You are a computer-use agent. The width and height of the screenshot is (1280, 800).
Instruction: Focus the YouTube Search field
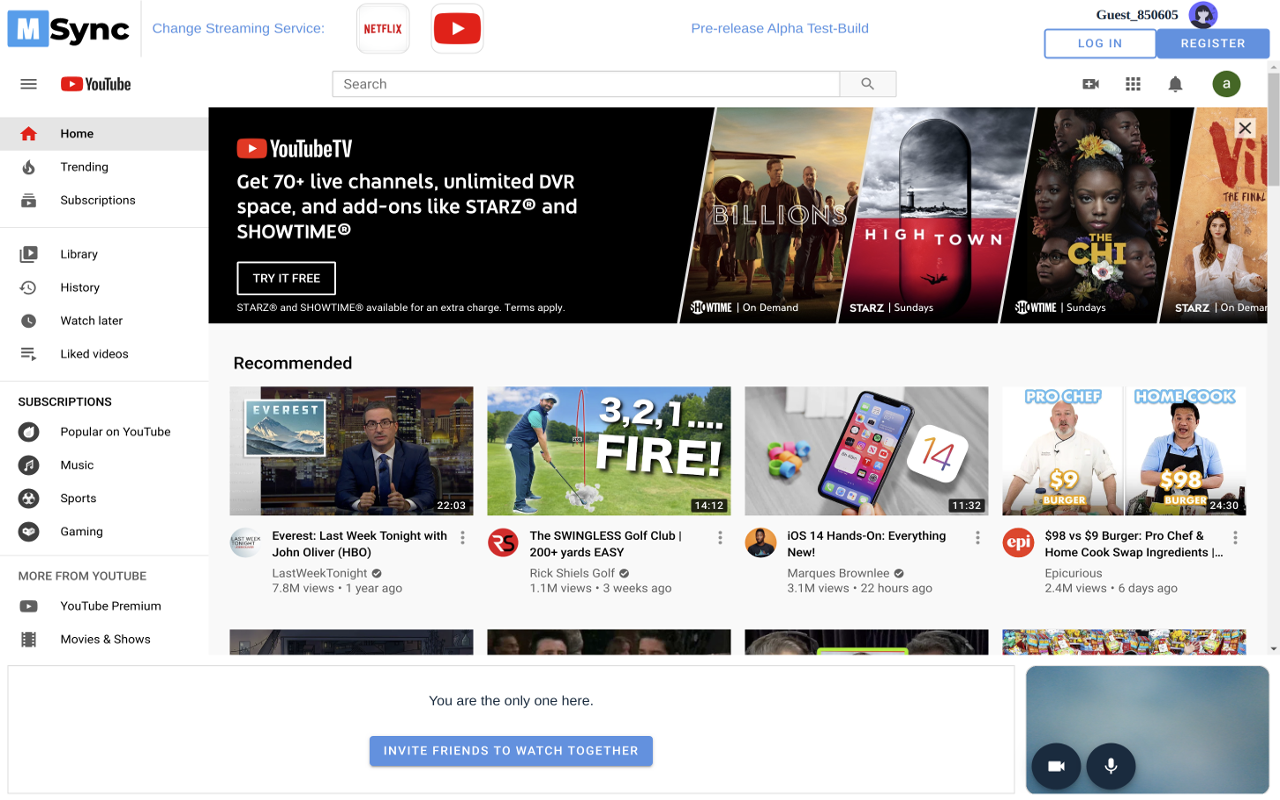(x=586, y=84)
